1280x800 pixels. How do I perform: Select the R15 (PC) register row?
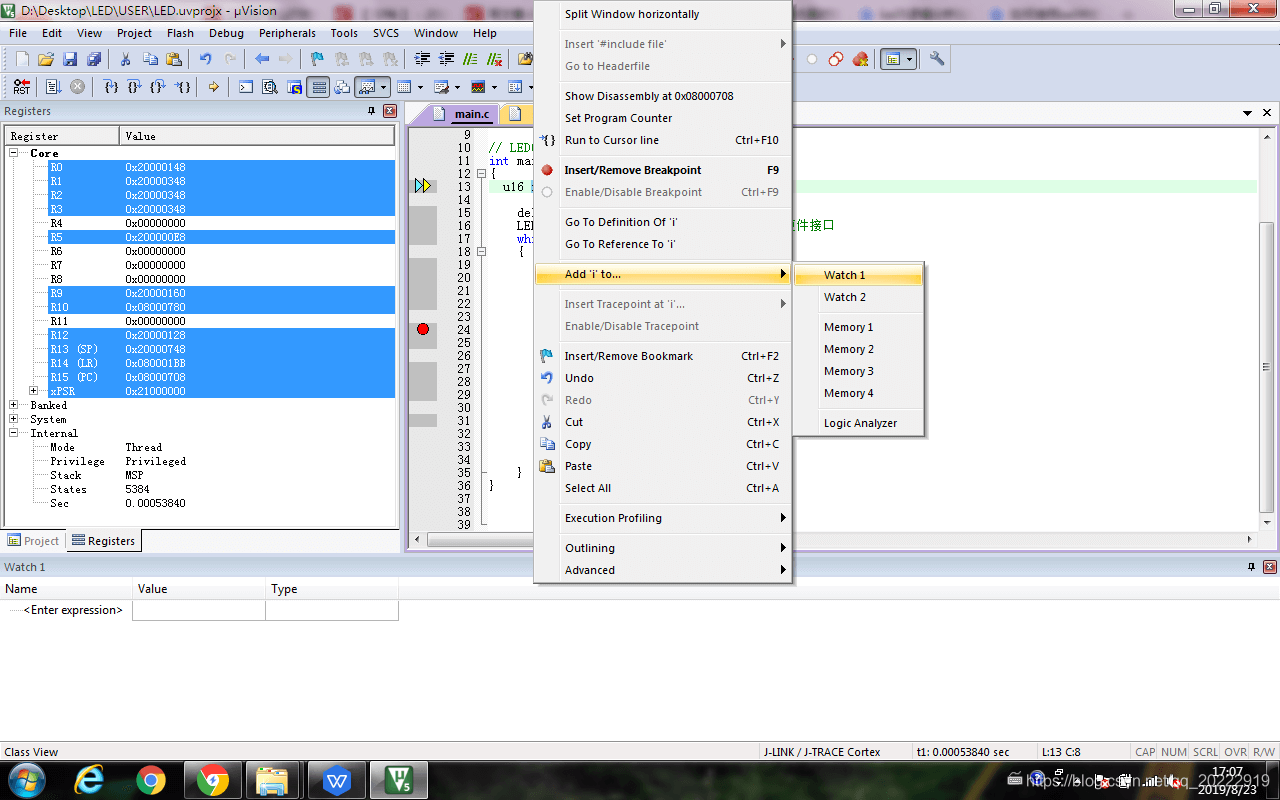(x=221, y=377)
